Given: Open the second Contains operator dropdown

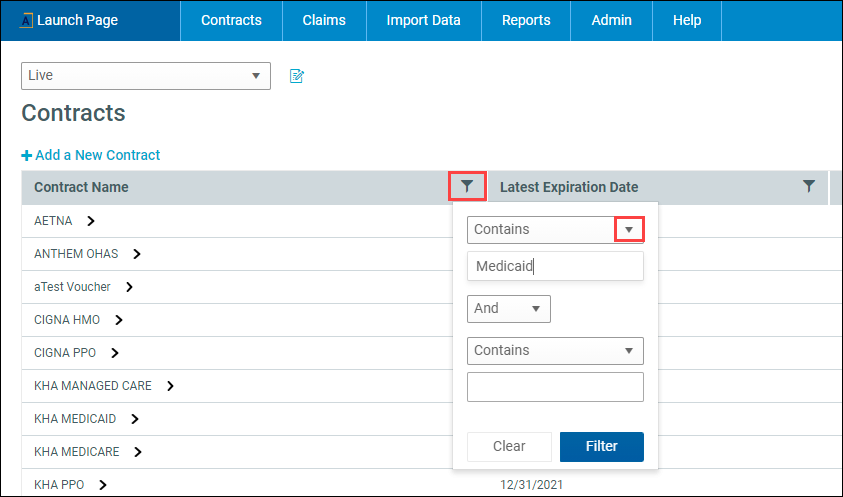Looking at the screenshot, I should point(555,351).
